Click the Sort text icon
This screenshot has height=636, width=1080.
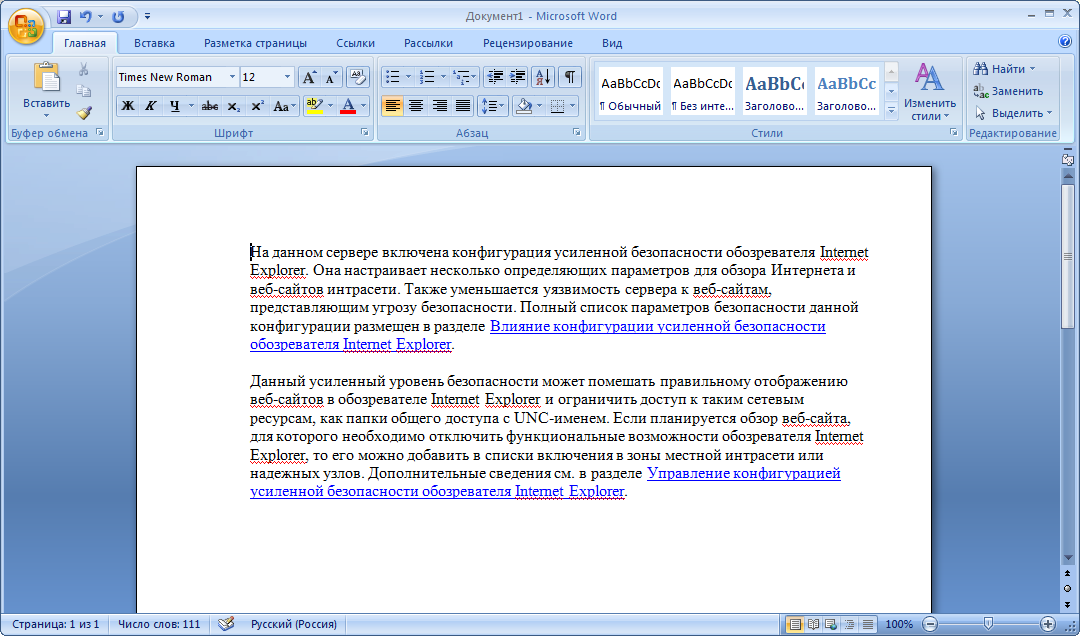[543, 77]
